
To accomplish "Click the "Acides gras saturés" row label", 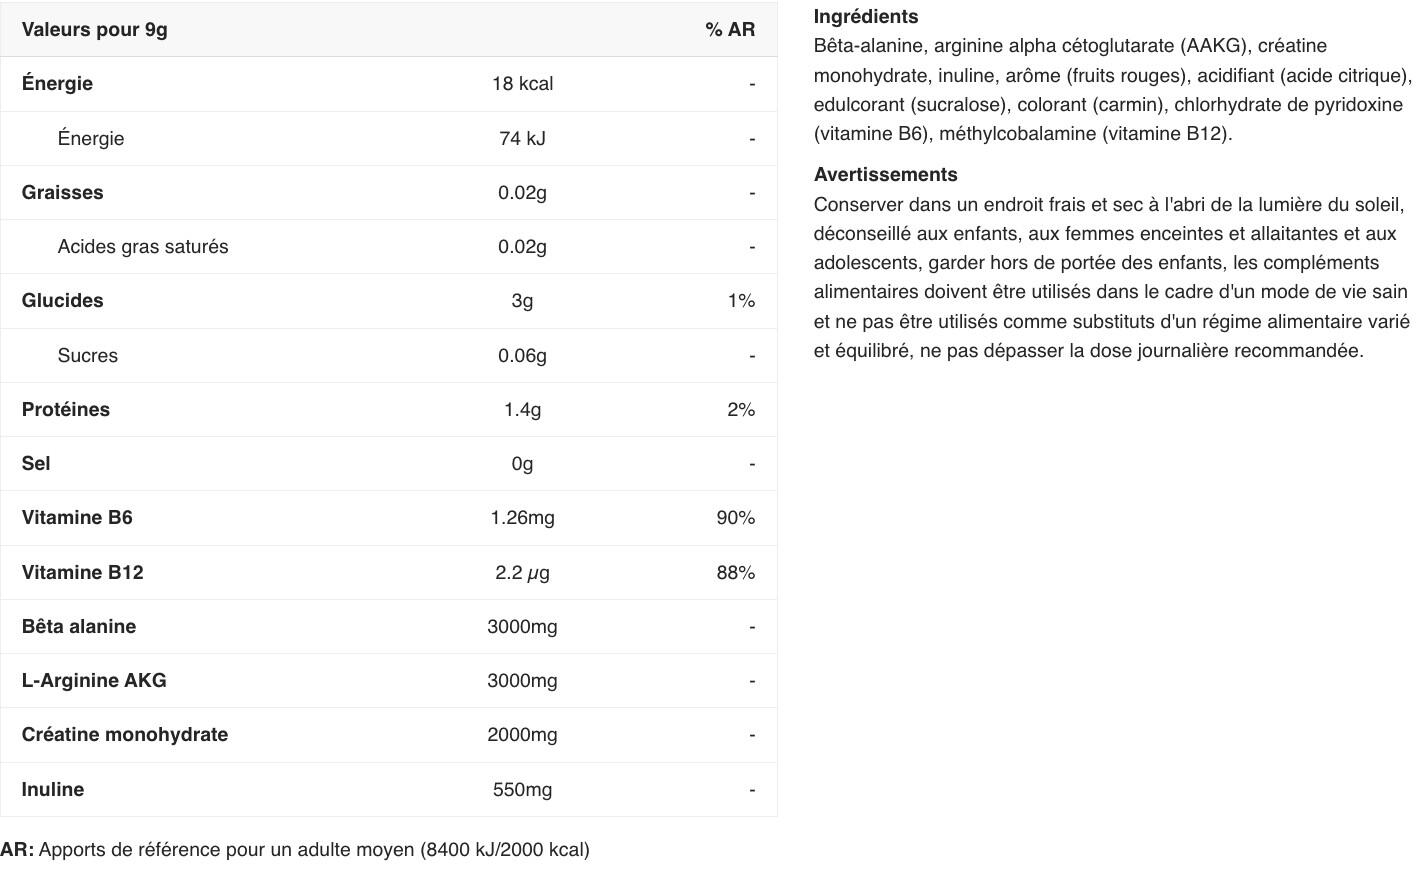I will pos(143,247).
